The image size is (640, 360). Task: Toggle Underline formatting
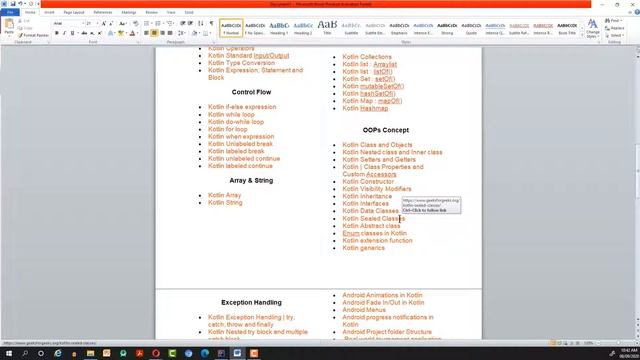pos(72,33)
